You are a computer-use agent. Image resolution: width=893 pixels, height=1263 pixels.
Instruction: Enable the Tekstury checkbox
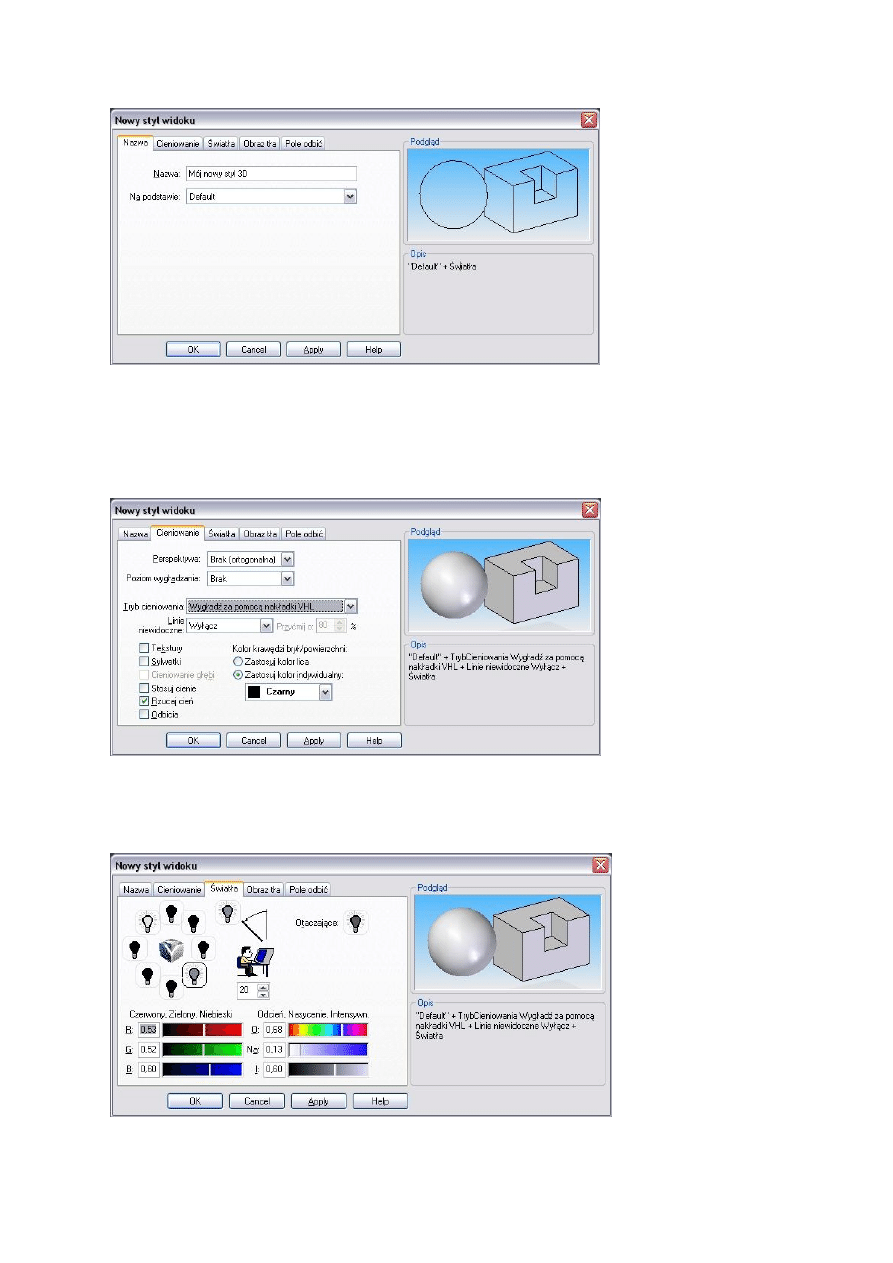coord(144,648)
